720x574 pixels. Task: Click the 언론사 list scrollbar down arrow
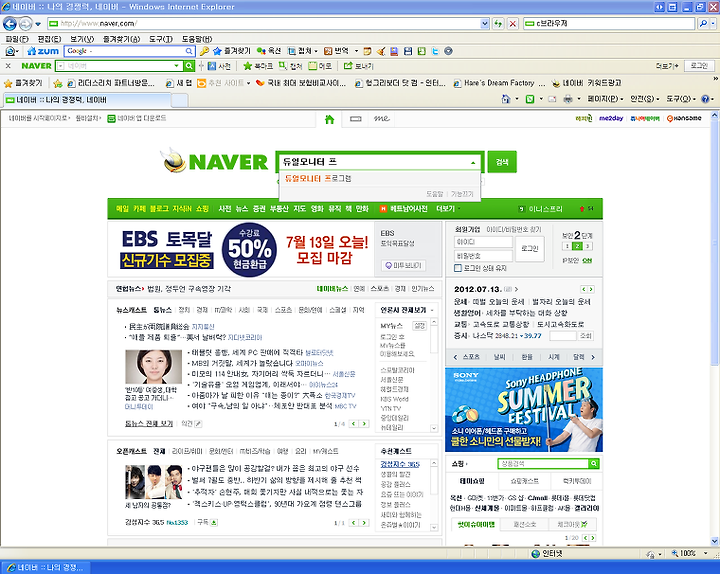[433, 428]
